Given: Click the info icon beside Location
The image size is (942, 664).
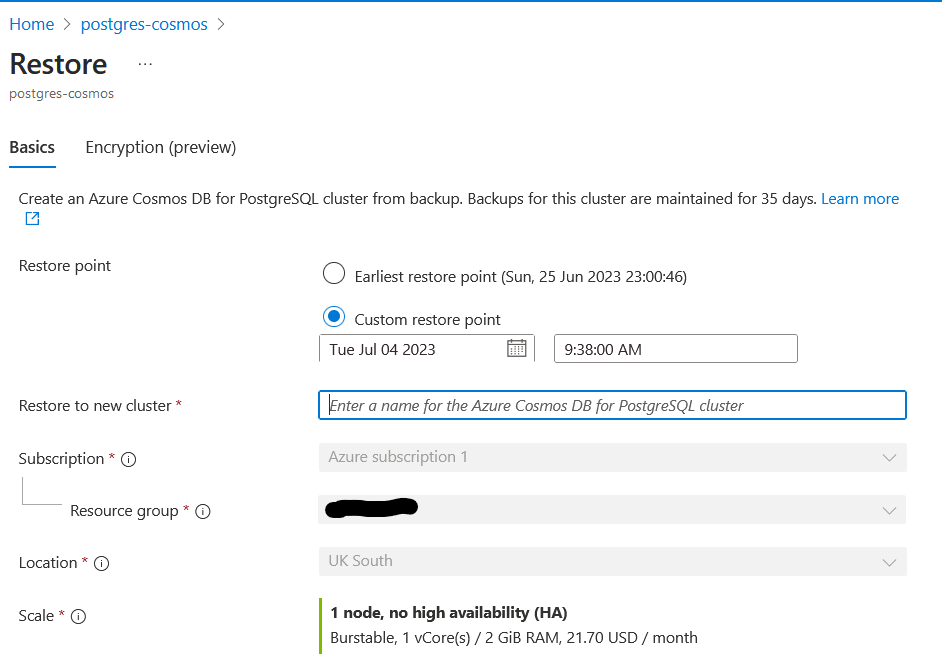Looking at the screenshot, I should (x=103, y=563).
